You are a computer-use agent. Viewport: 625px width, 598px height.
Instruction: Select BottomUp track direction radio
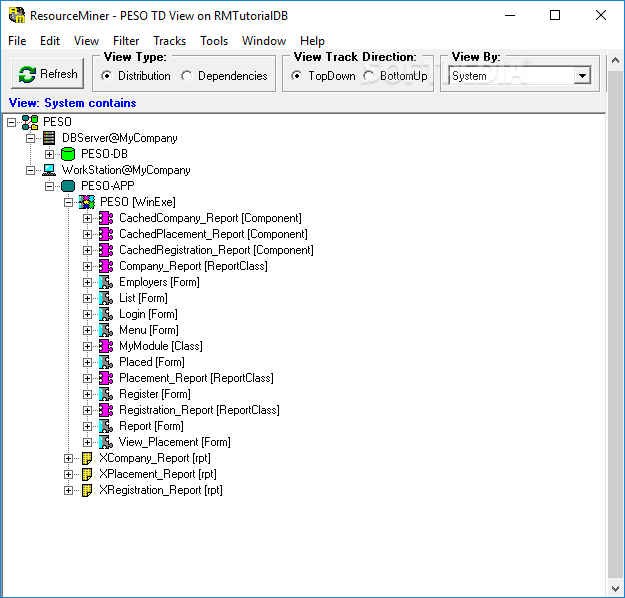click(x=369, y=76)
